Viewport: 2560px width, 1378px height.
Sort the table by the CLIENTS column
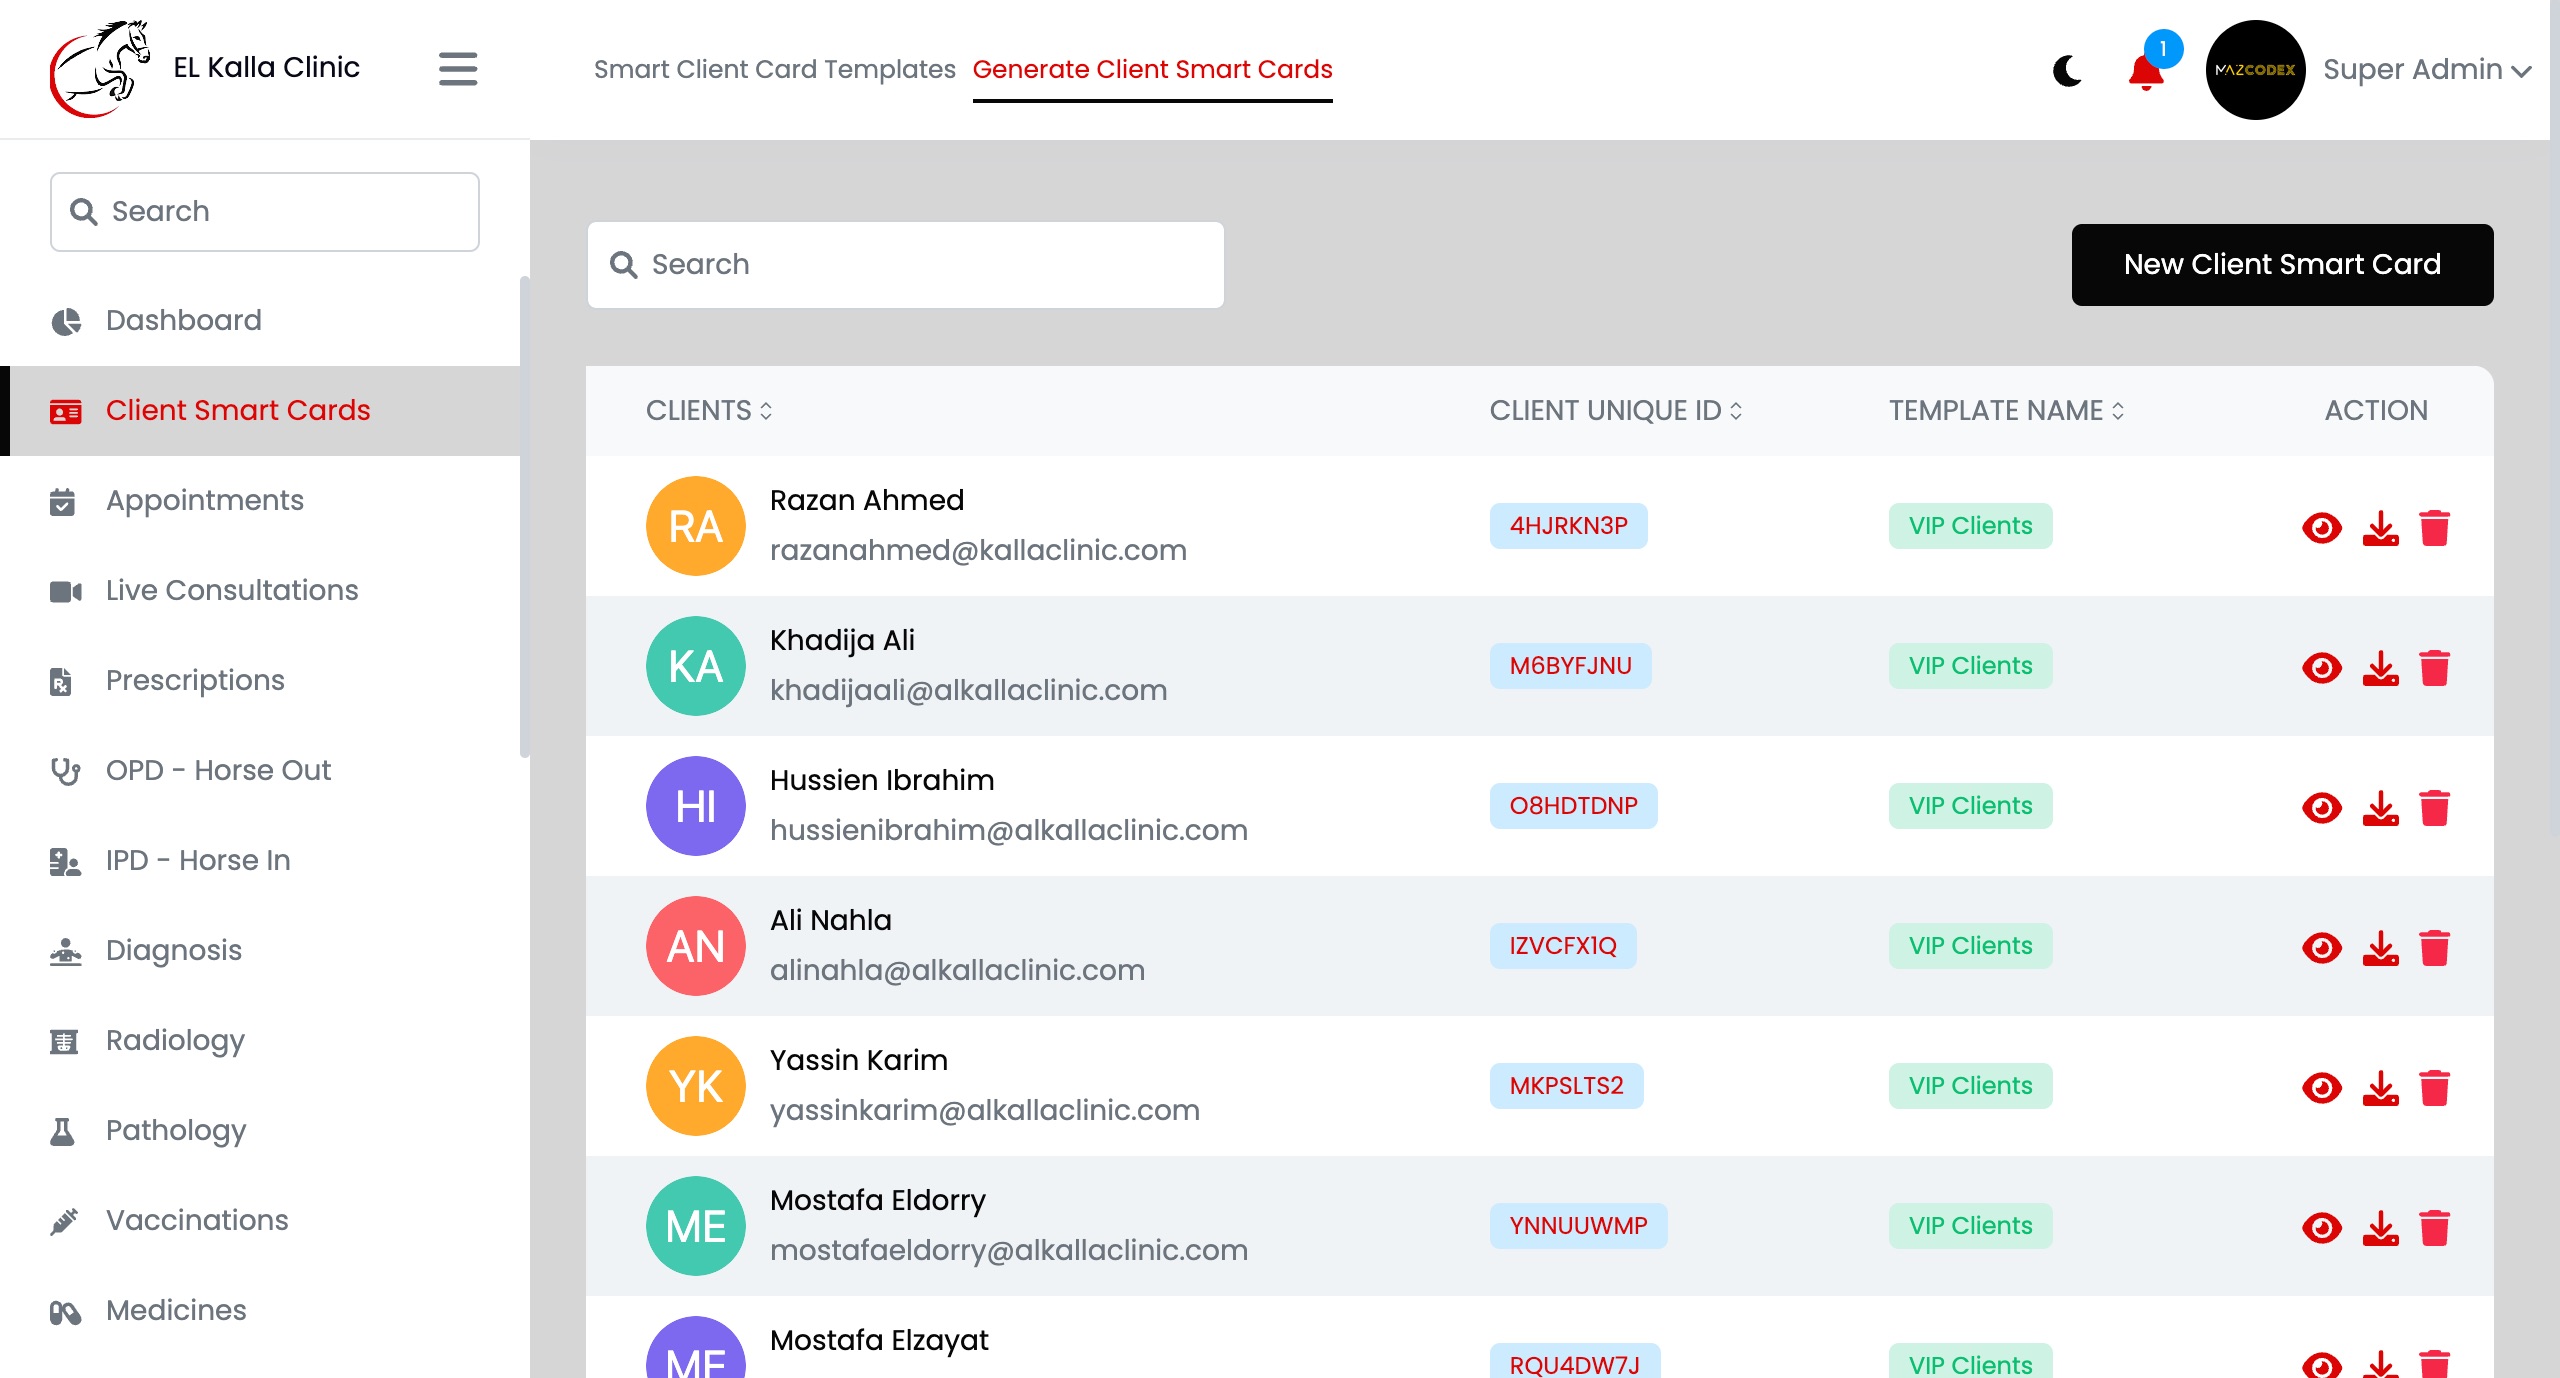tap(709, 411)
